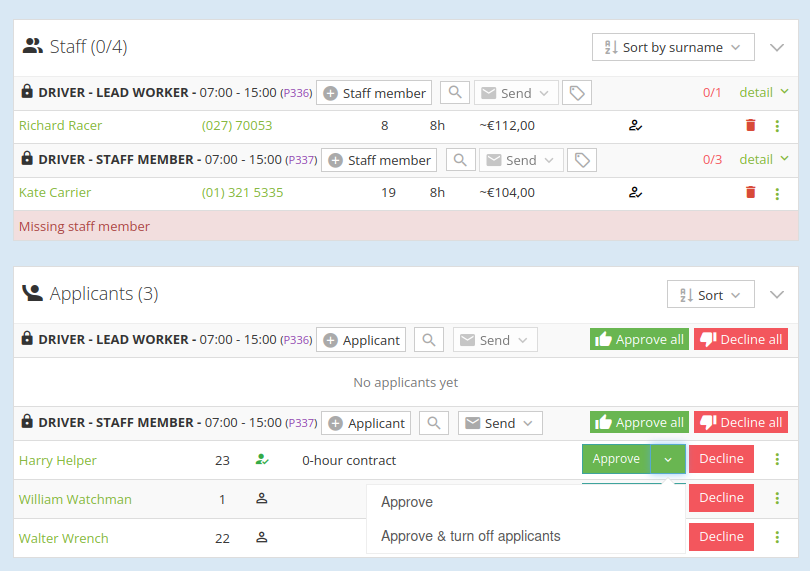
Task: Click the green person status icon for Harry Helper
Action: click(x=262, y=459)
